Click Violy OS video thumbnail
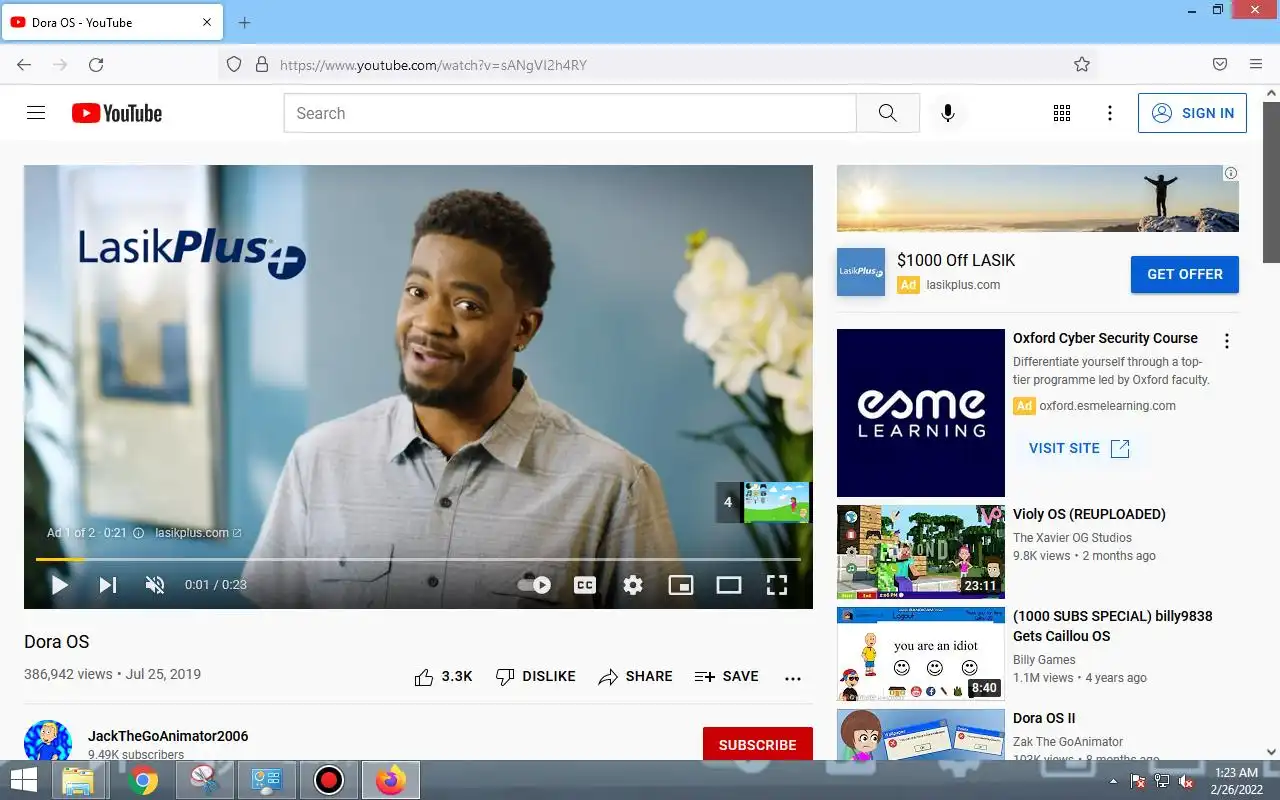 click(921, 552)
